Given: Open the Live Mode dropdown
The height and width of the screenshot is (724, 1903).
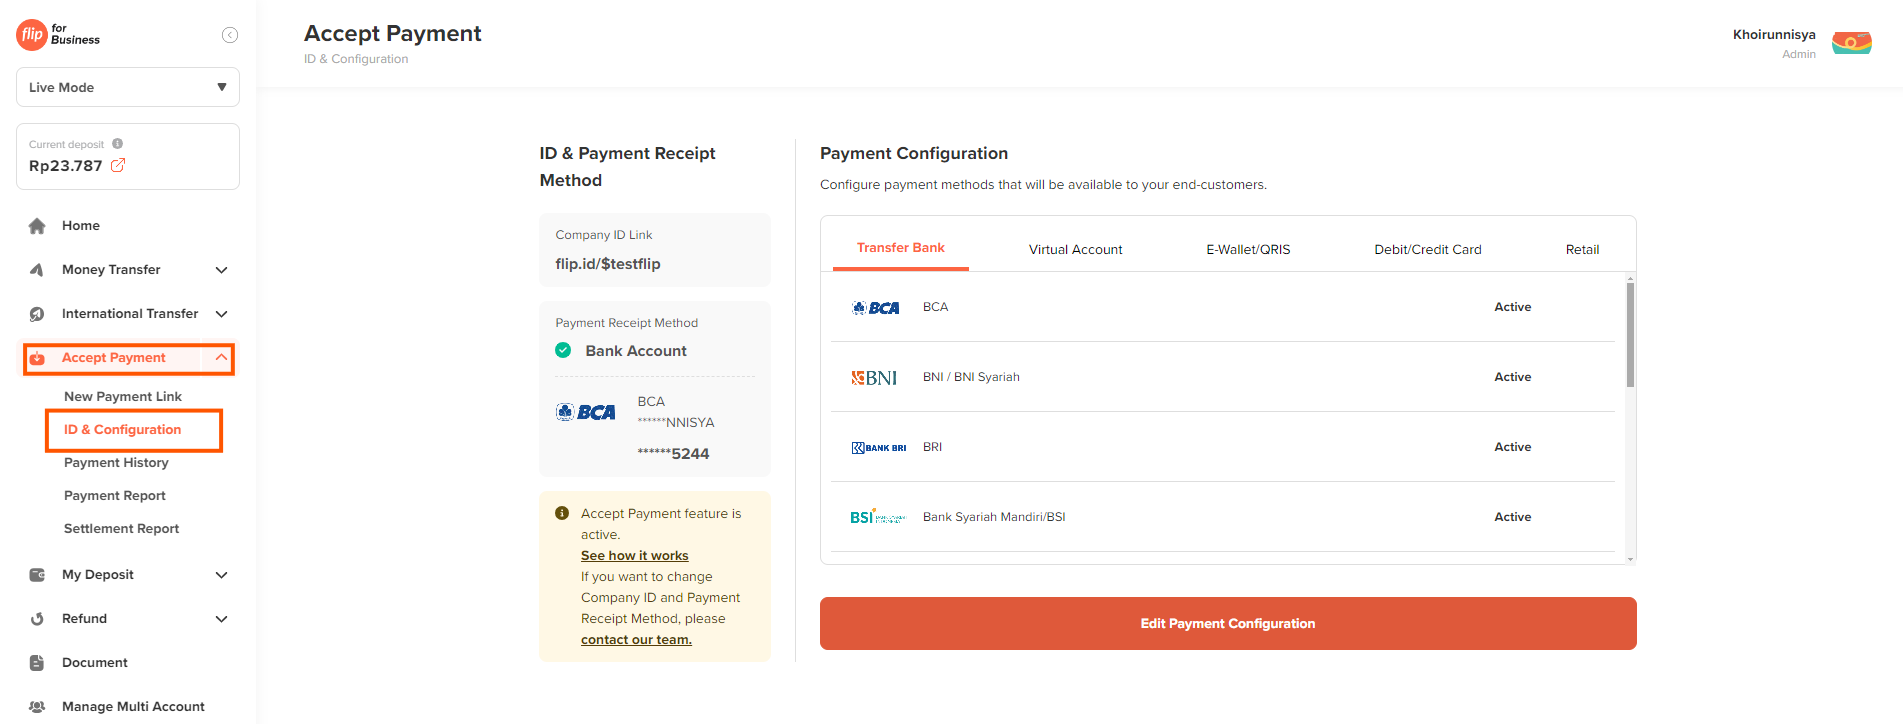Looking at the screenshot, I should (x=127, y=87).
